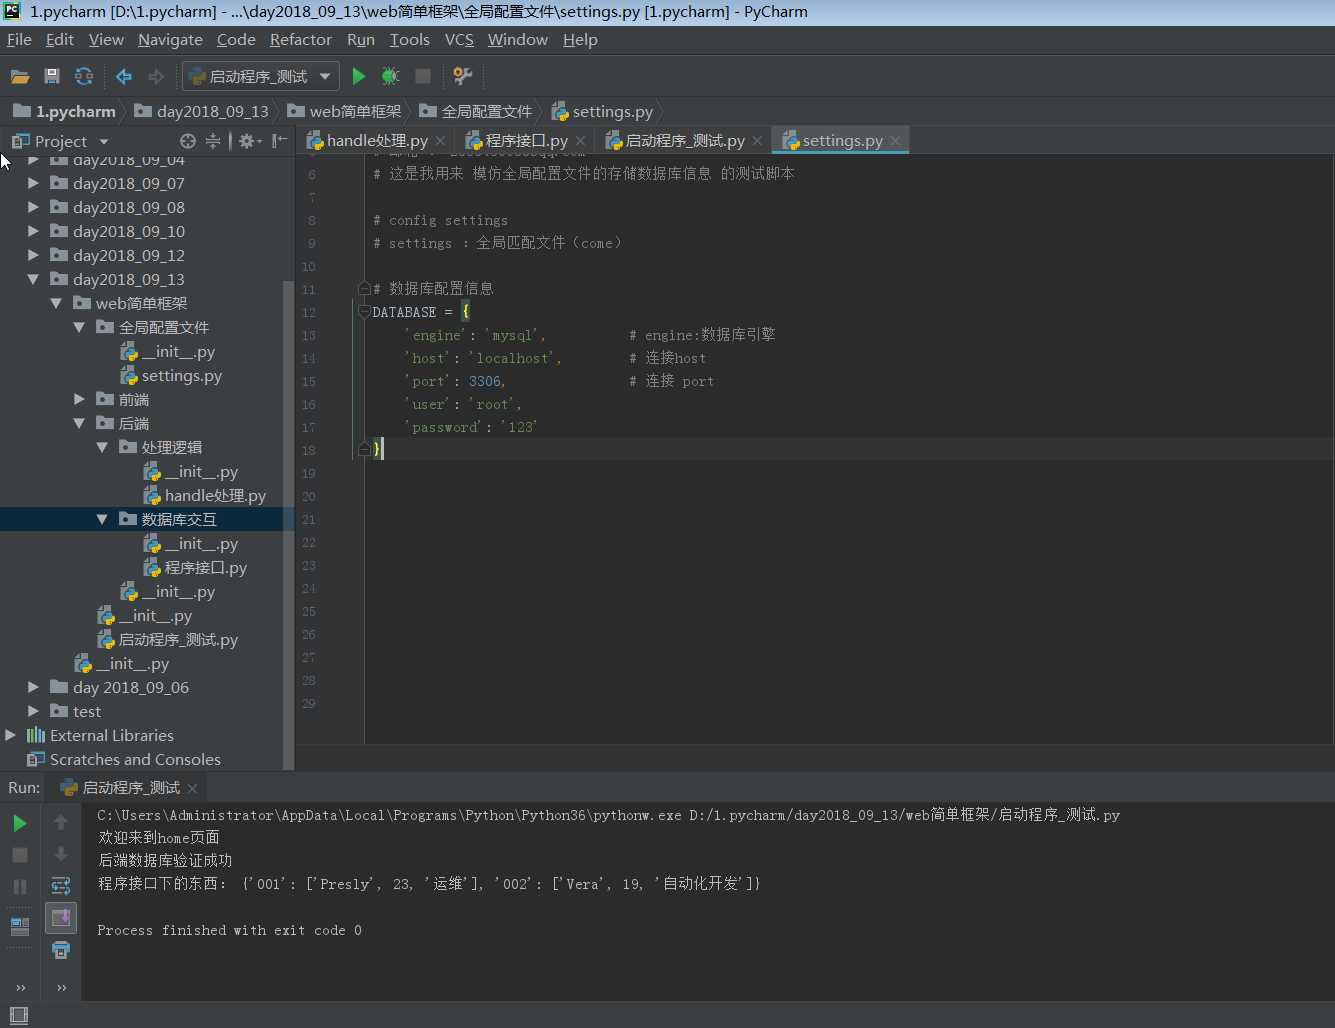Screen dimensions: 1335x1028
Task: Navigate forward with the gray arrow
Action: (156, 76)
